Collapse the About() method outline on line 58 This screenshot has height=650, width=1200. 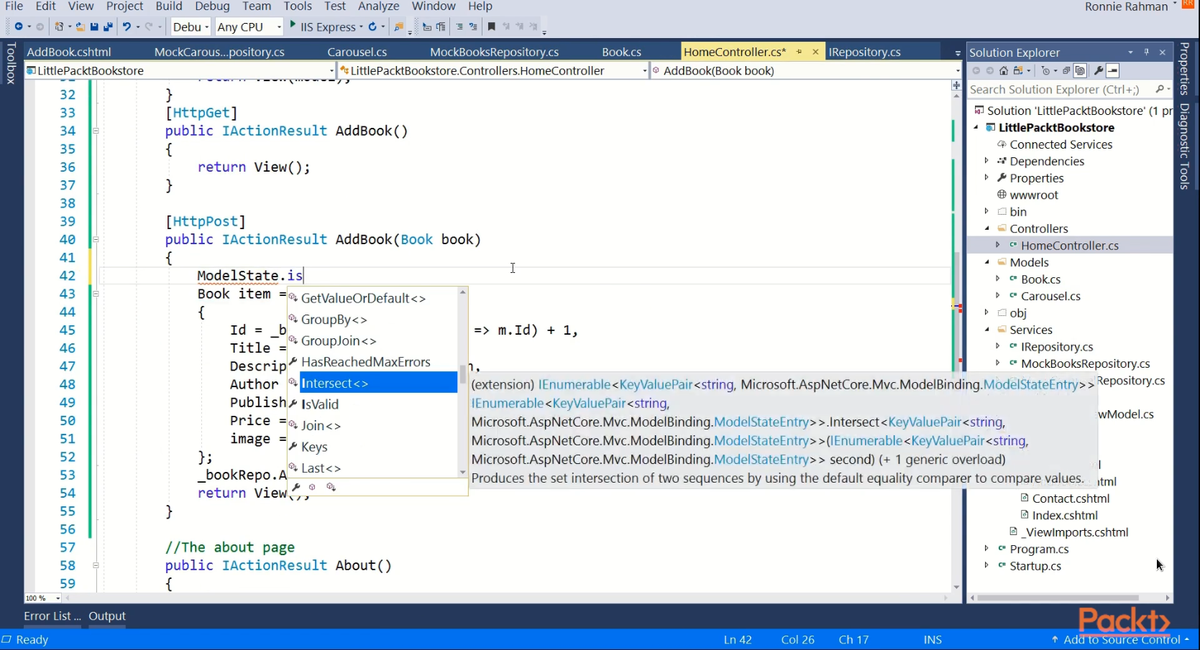pos(96,565)
